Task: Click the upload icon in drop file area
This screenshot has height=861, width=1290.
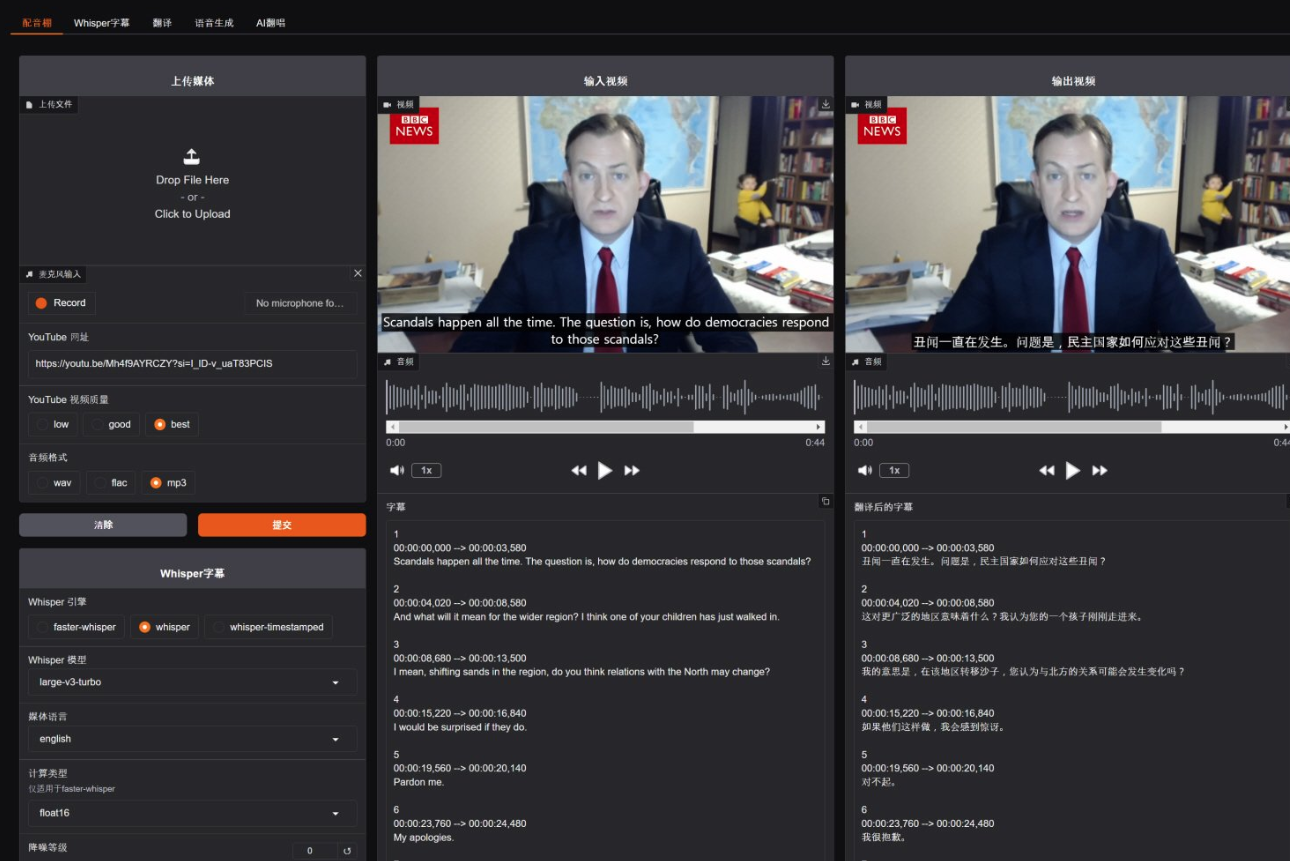Action: pyautogui.click(x=192, y=157)
